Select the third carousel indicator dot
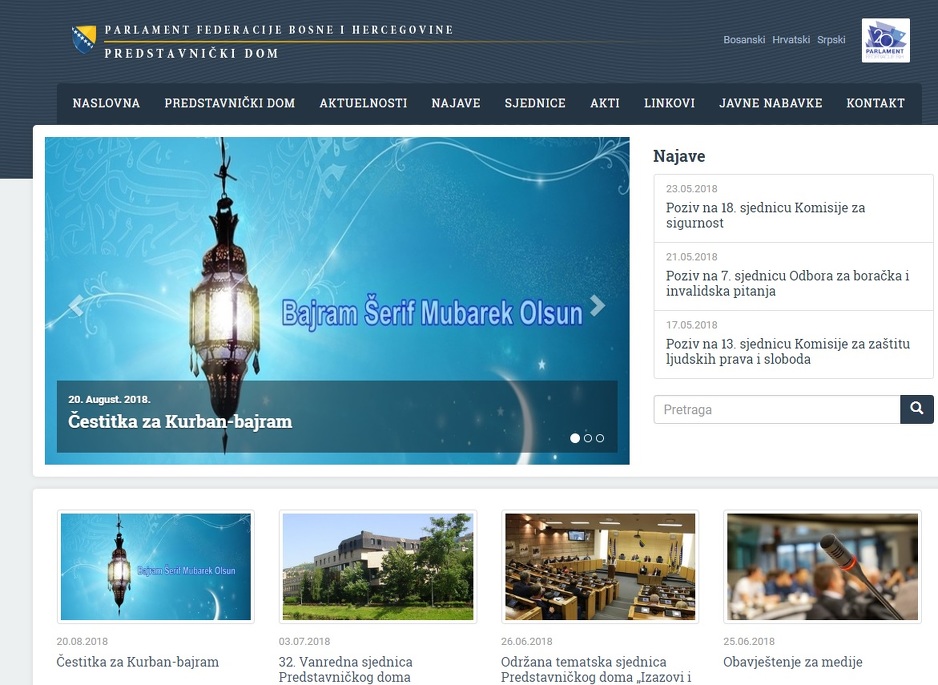 (x=600, y=438)
